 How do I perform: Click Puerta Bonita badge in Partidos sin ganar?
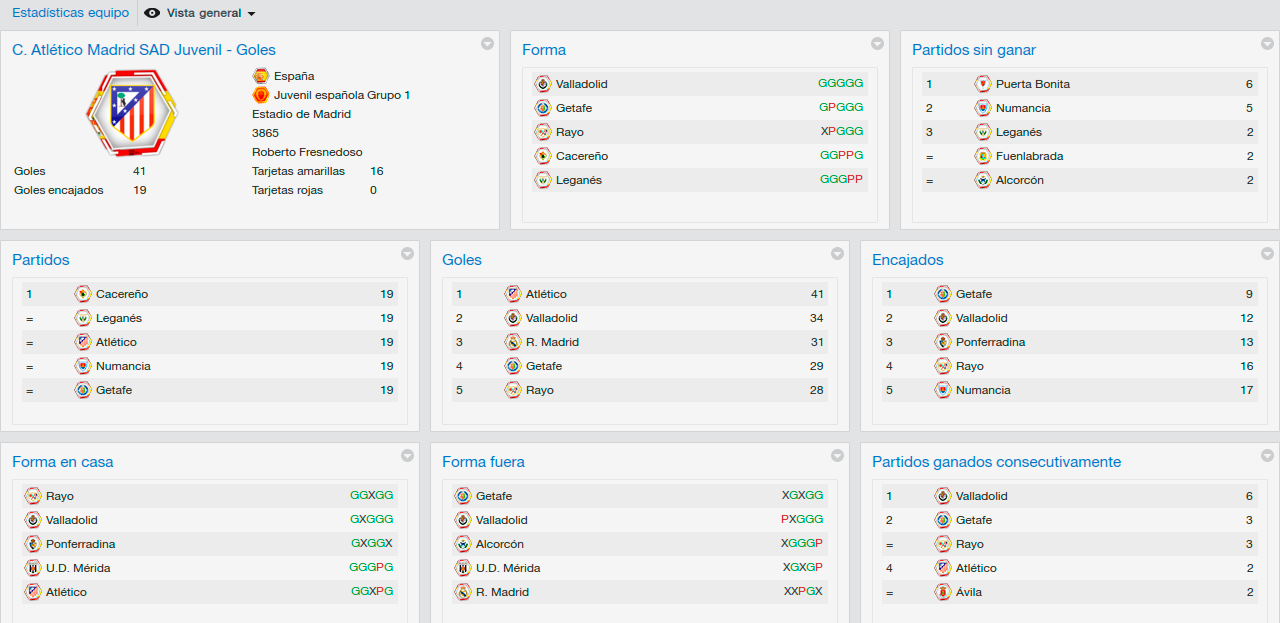(x=983, y=84)
